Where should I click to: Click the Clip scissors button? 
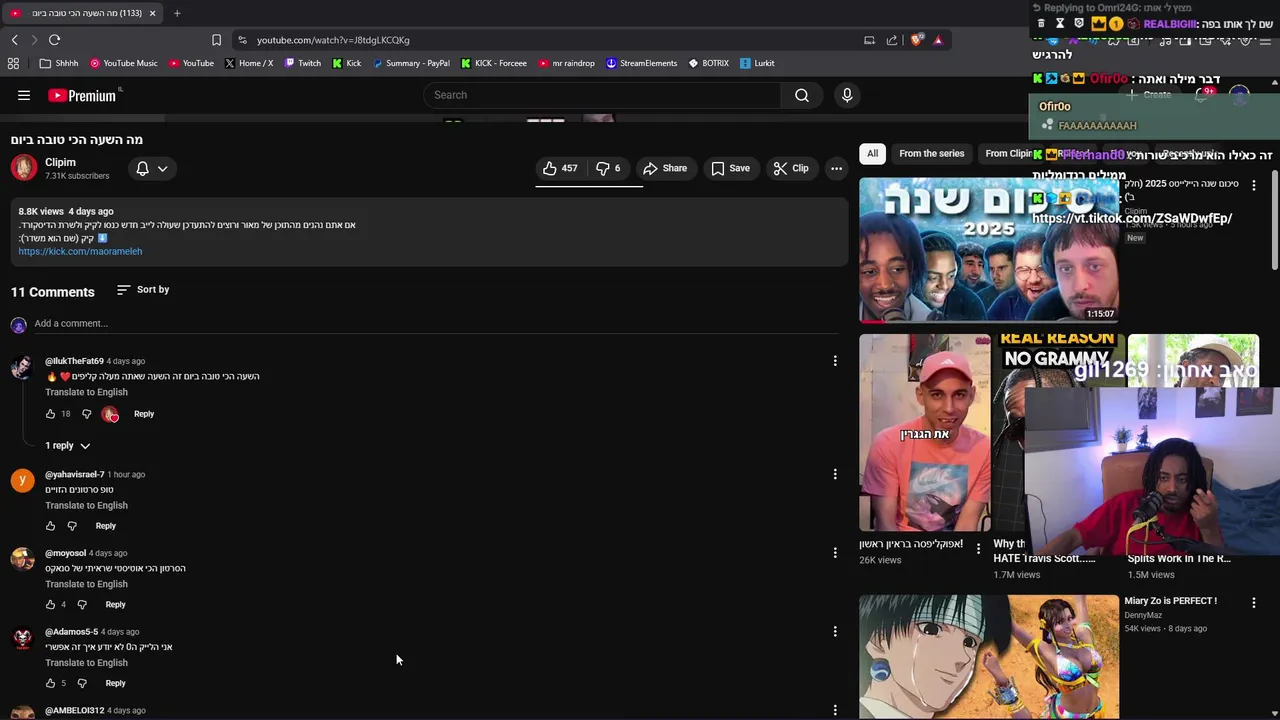pyautogui.click(x=790, y=168)
